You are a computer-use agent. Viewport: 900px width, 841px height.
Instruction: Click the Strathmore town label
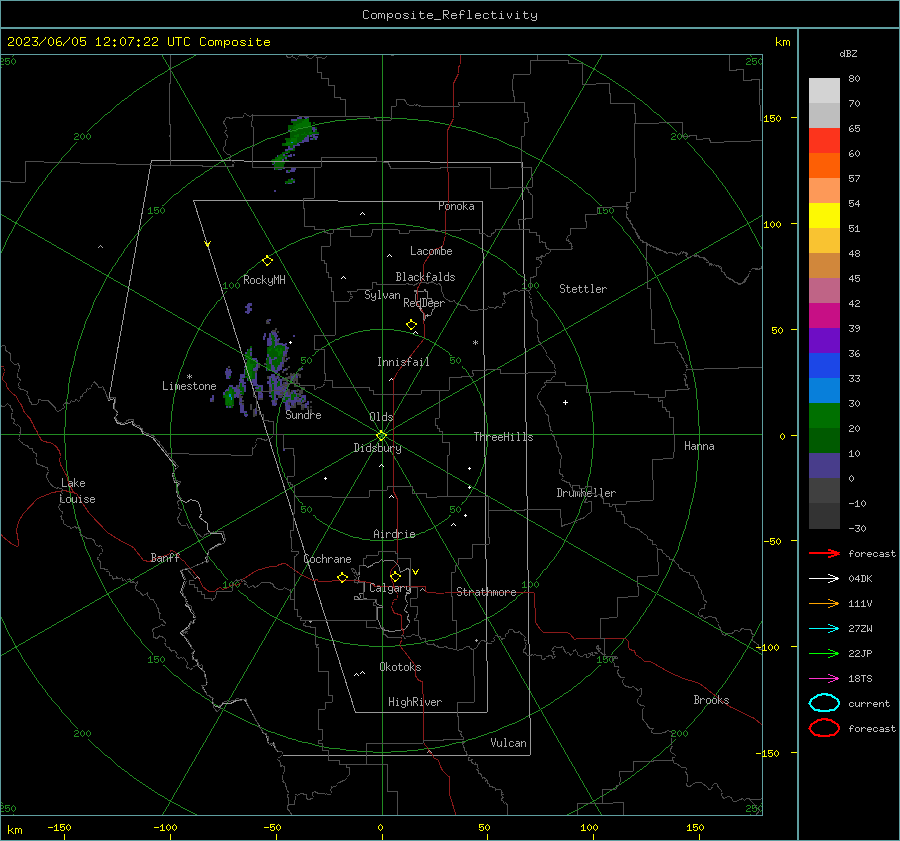click(486, 592)
